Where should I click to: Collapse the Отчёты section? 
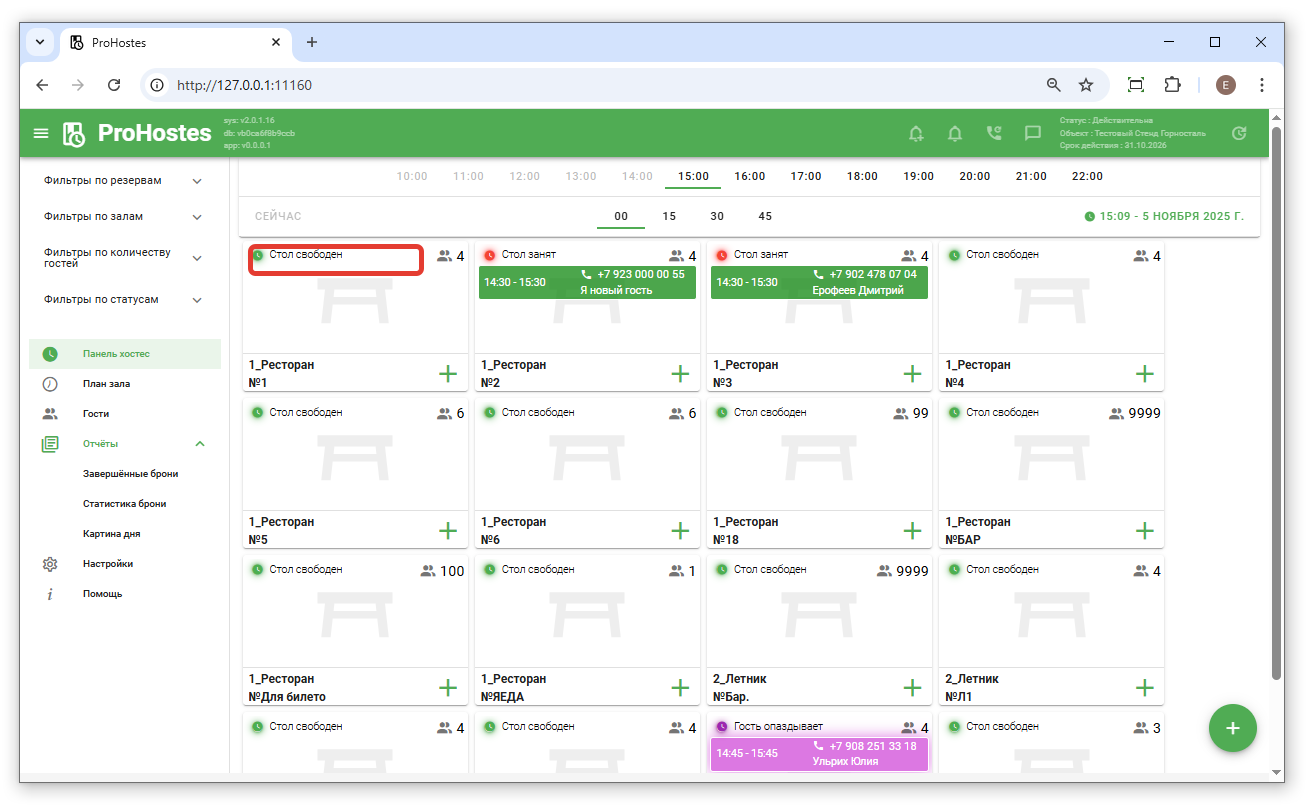pyautogui.click(x=200, y=444)
